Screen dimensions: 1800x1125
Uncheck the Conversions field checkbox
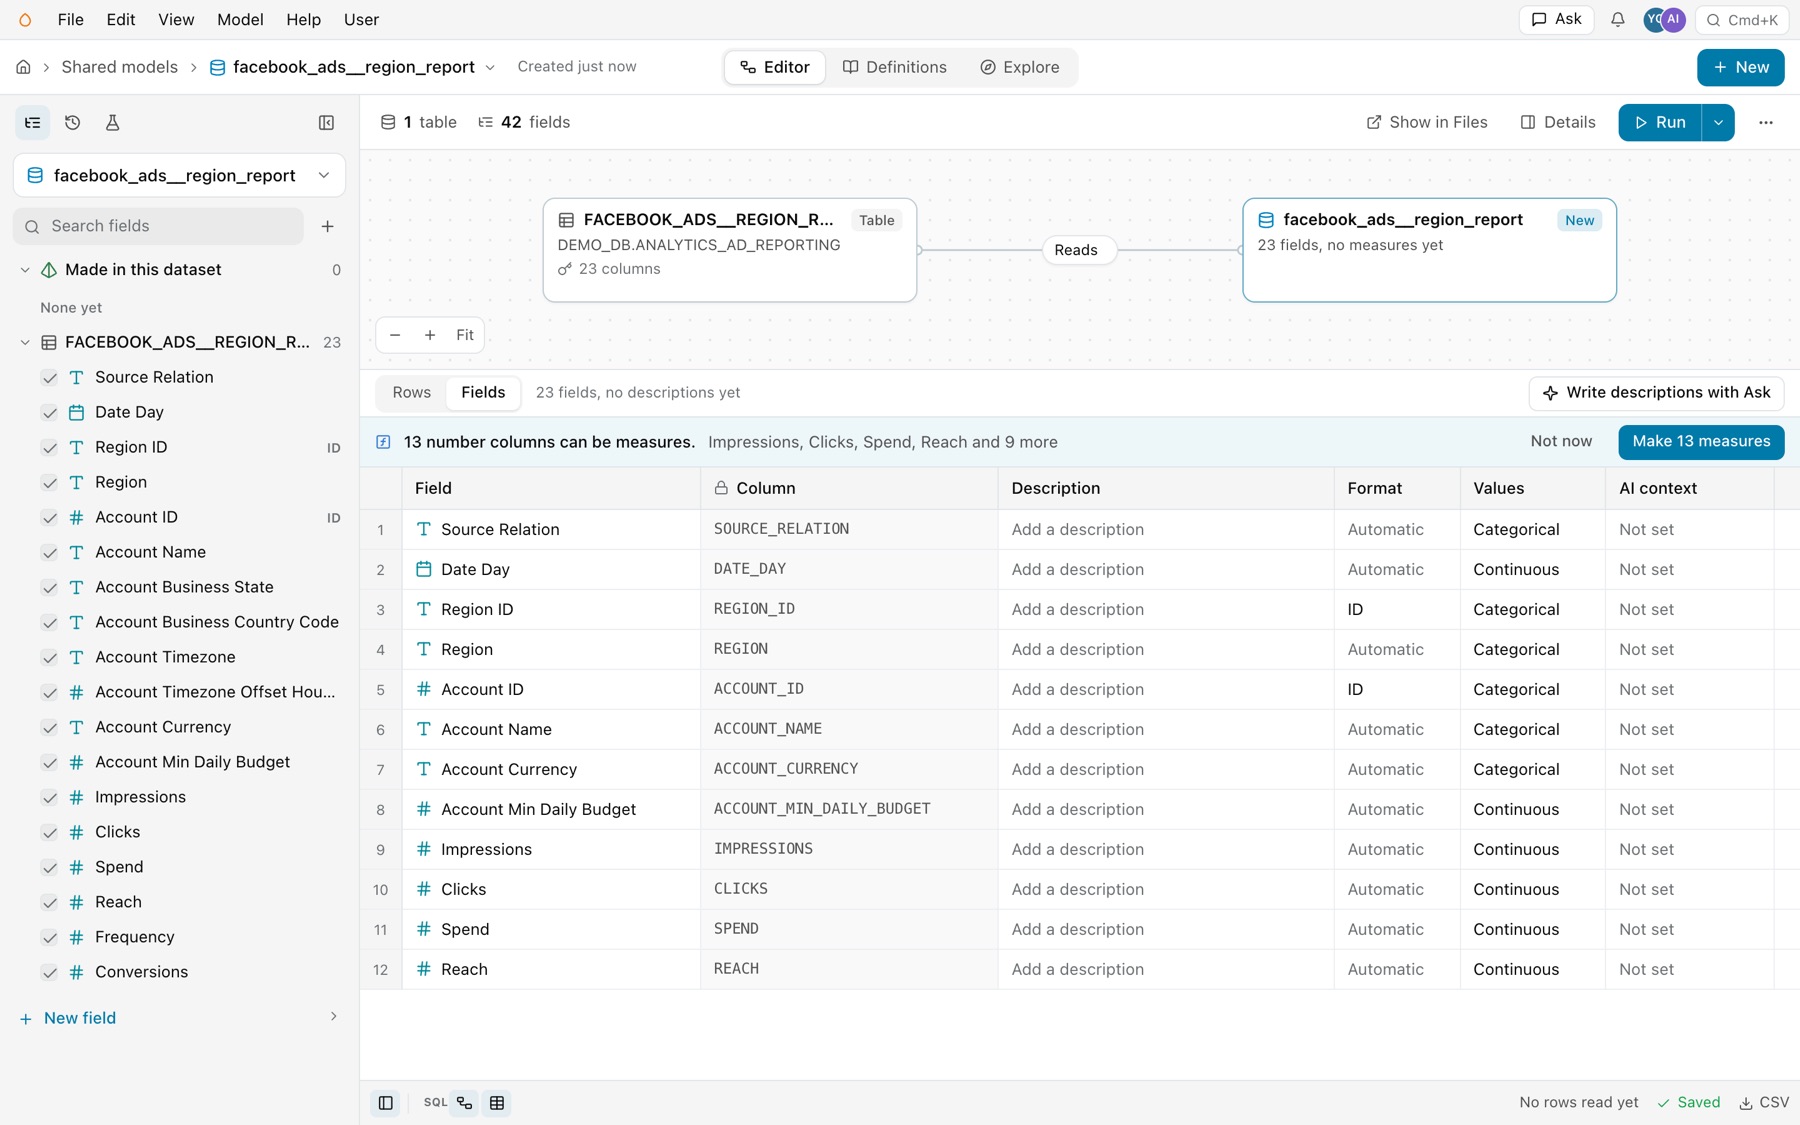[49, 972]
